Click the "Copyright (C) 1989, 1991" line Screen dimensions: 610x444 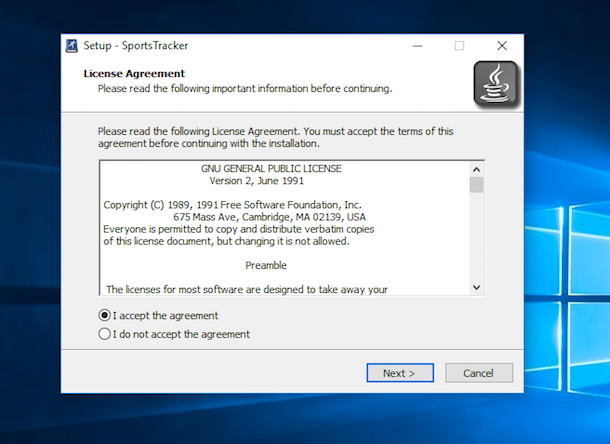(x=232, y=205)
